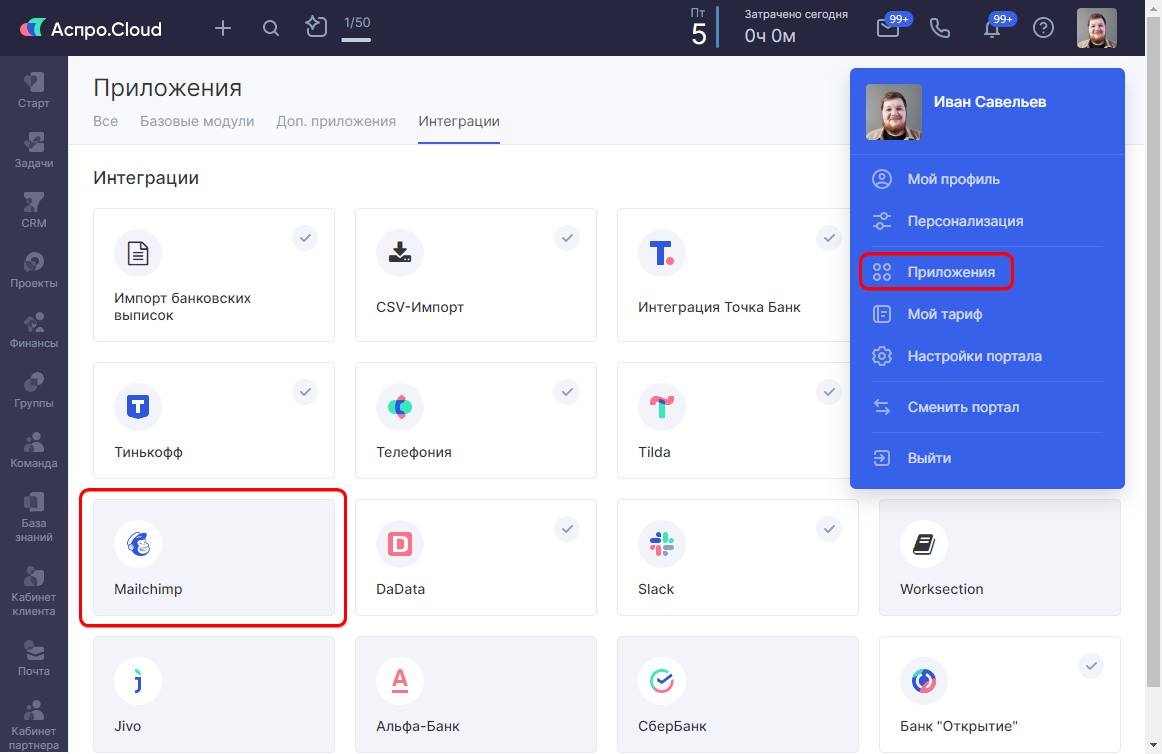Open Персонализация from user menu
The image size is (1162, 754).
(965, 221)
